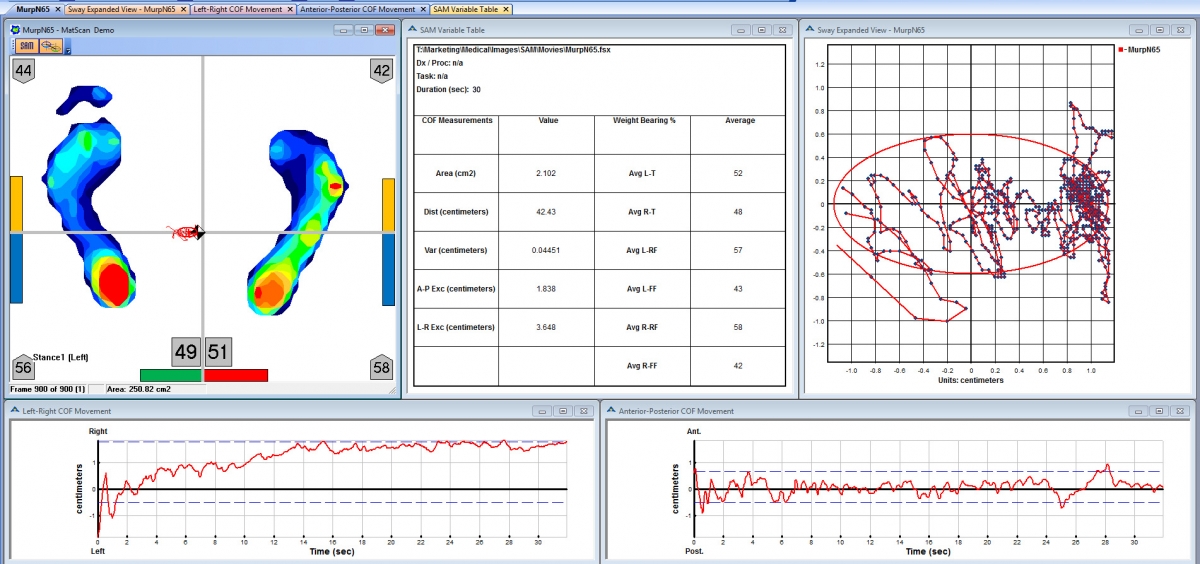Close the SAM Variable Table tab
Screen dimensions: 1200x564
tap(506, 9)
